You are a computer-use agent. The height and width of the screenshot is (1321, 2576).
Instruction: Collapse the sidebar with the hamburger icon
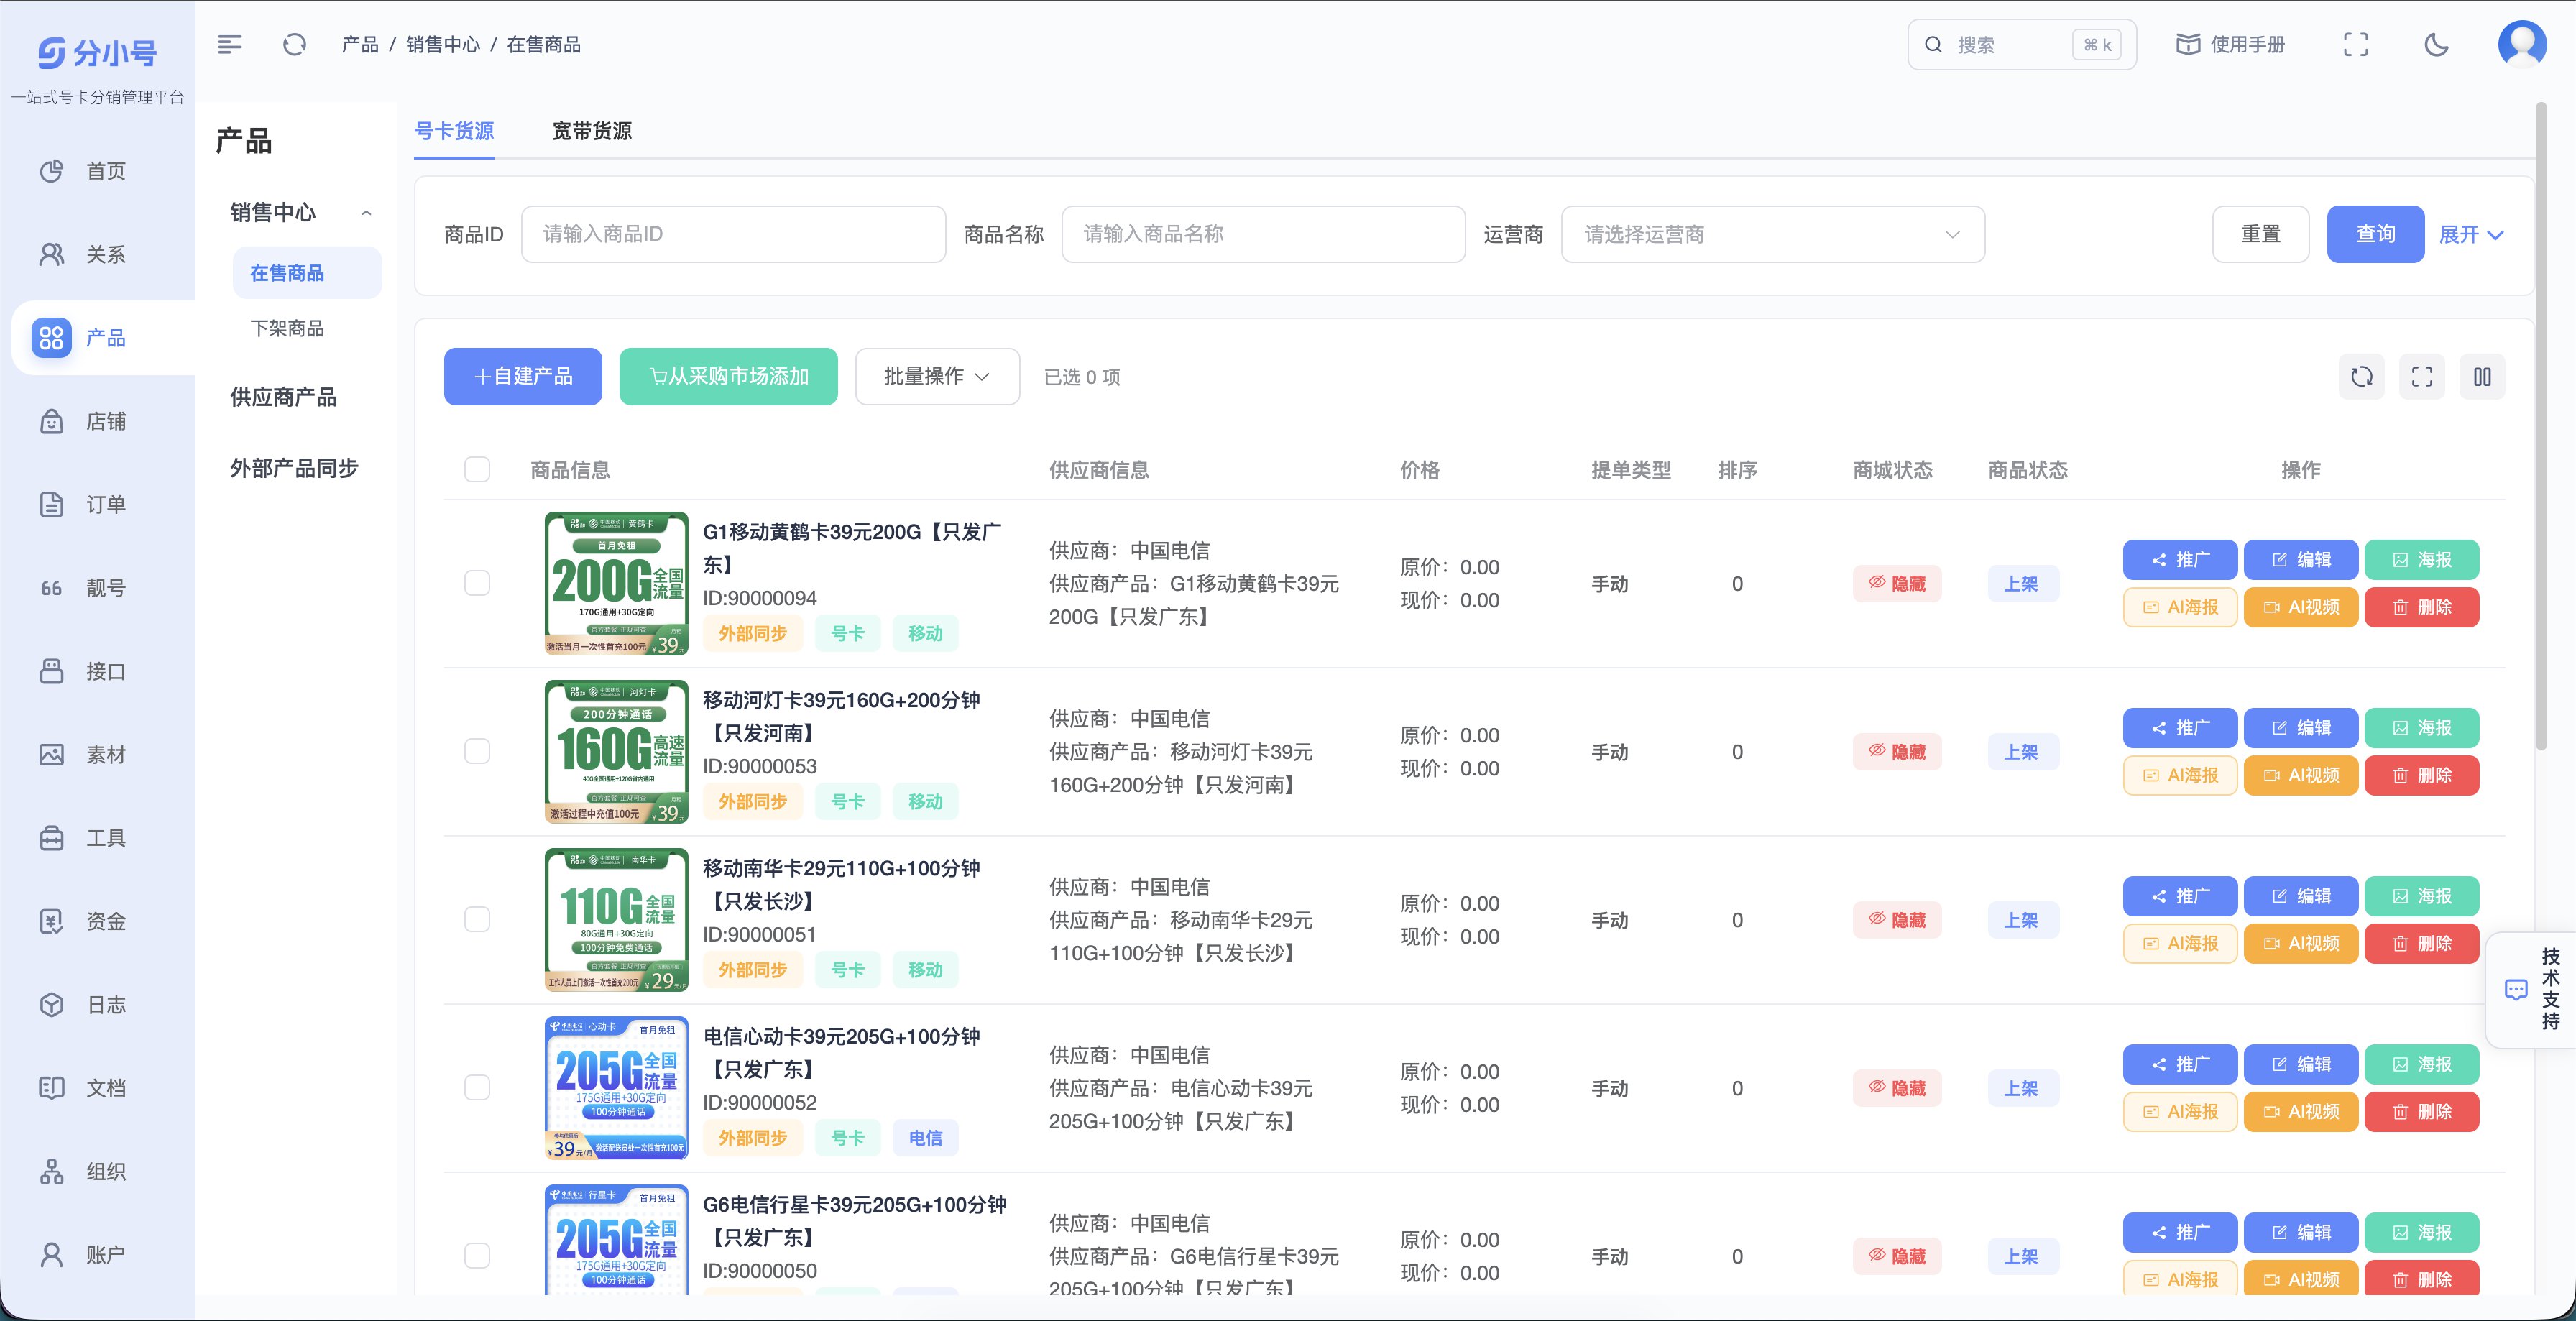click(230, 44)
